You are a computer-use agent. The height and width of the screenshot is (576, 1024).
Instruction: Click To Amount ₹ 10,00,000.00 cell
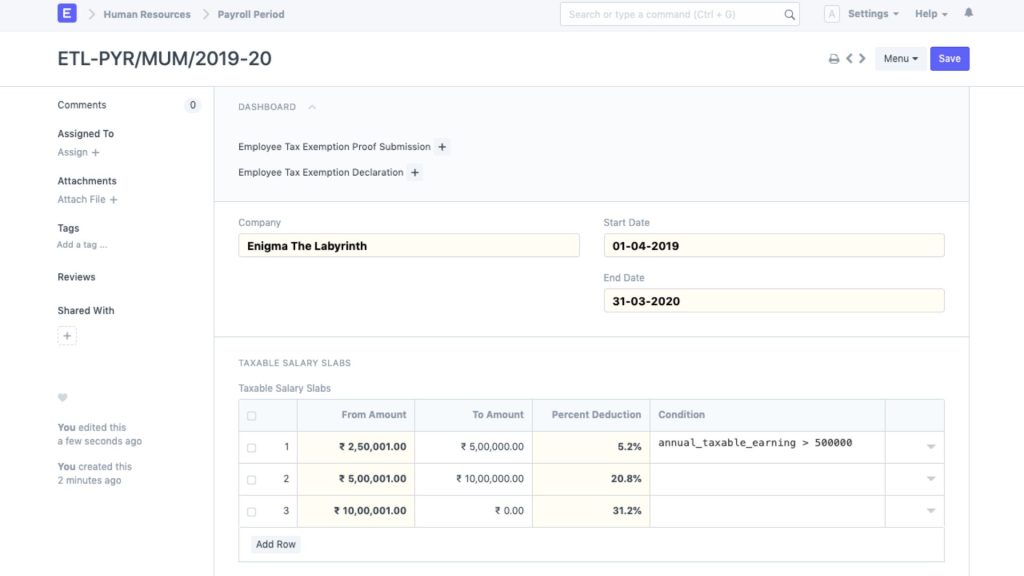point(473,479)
